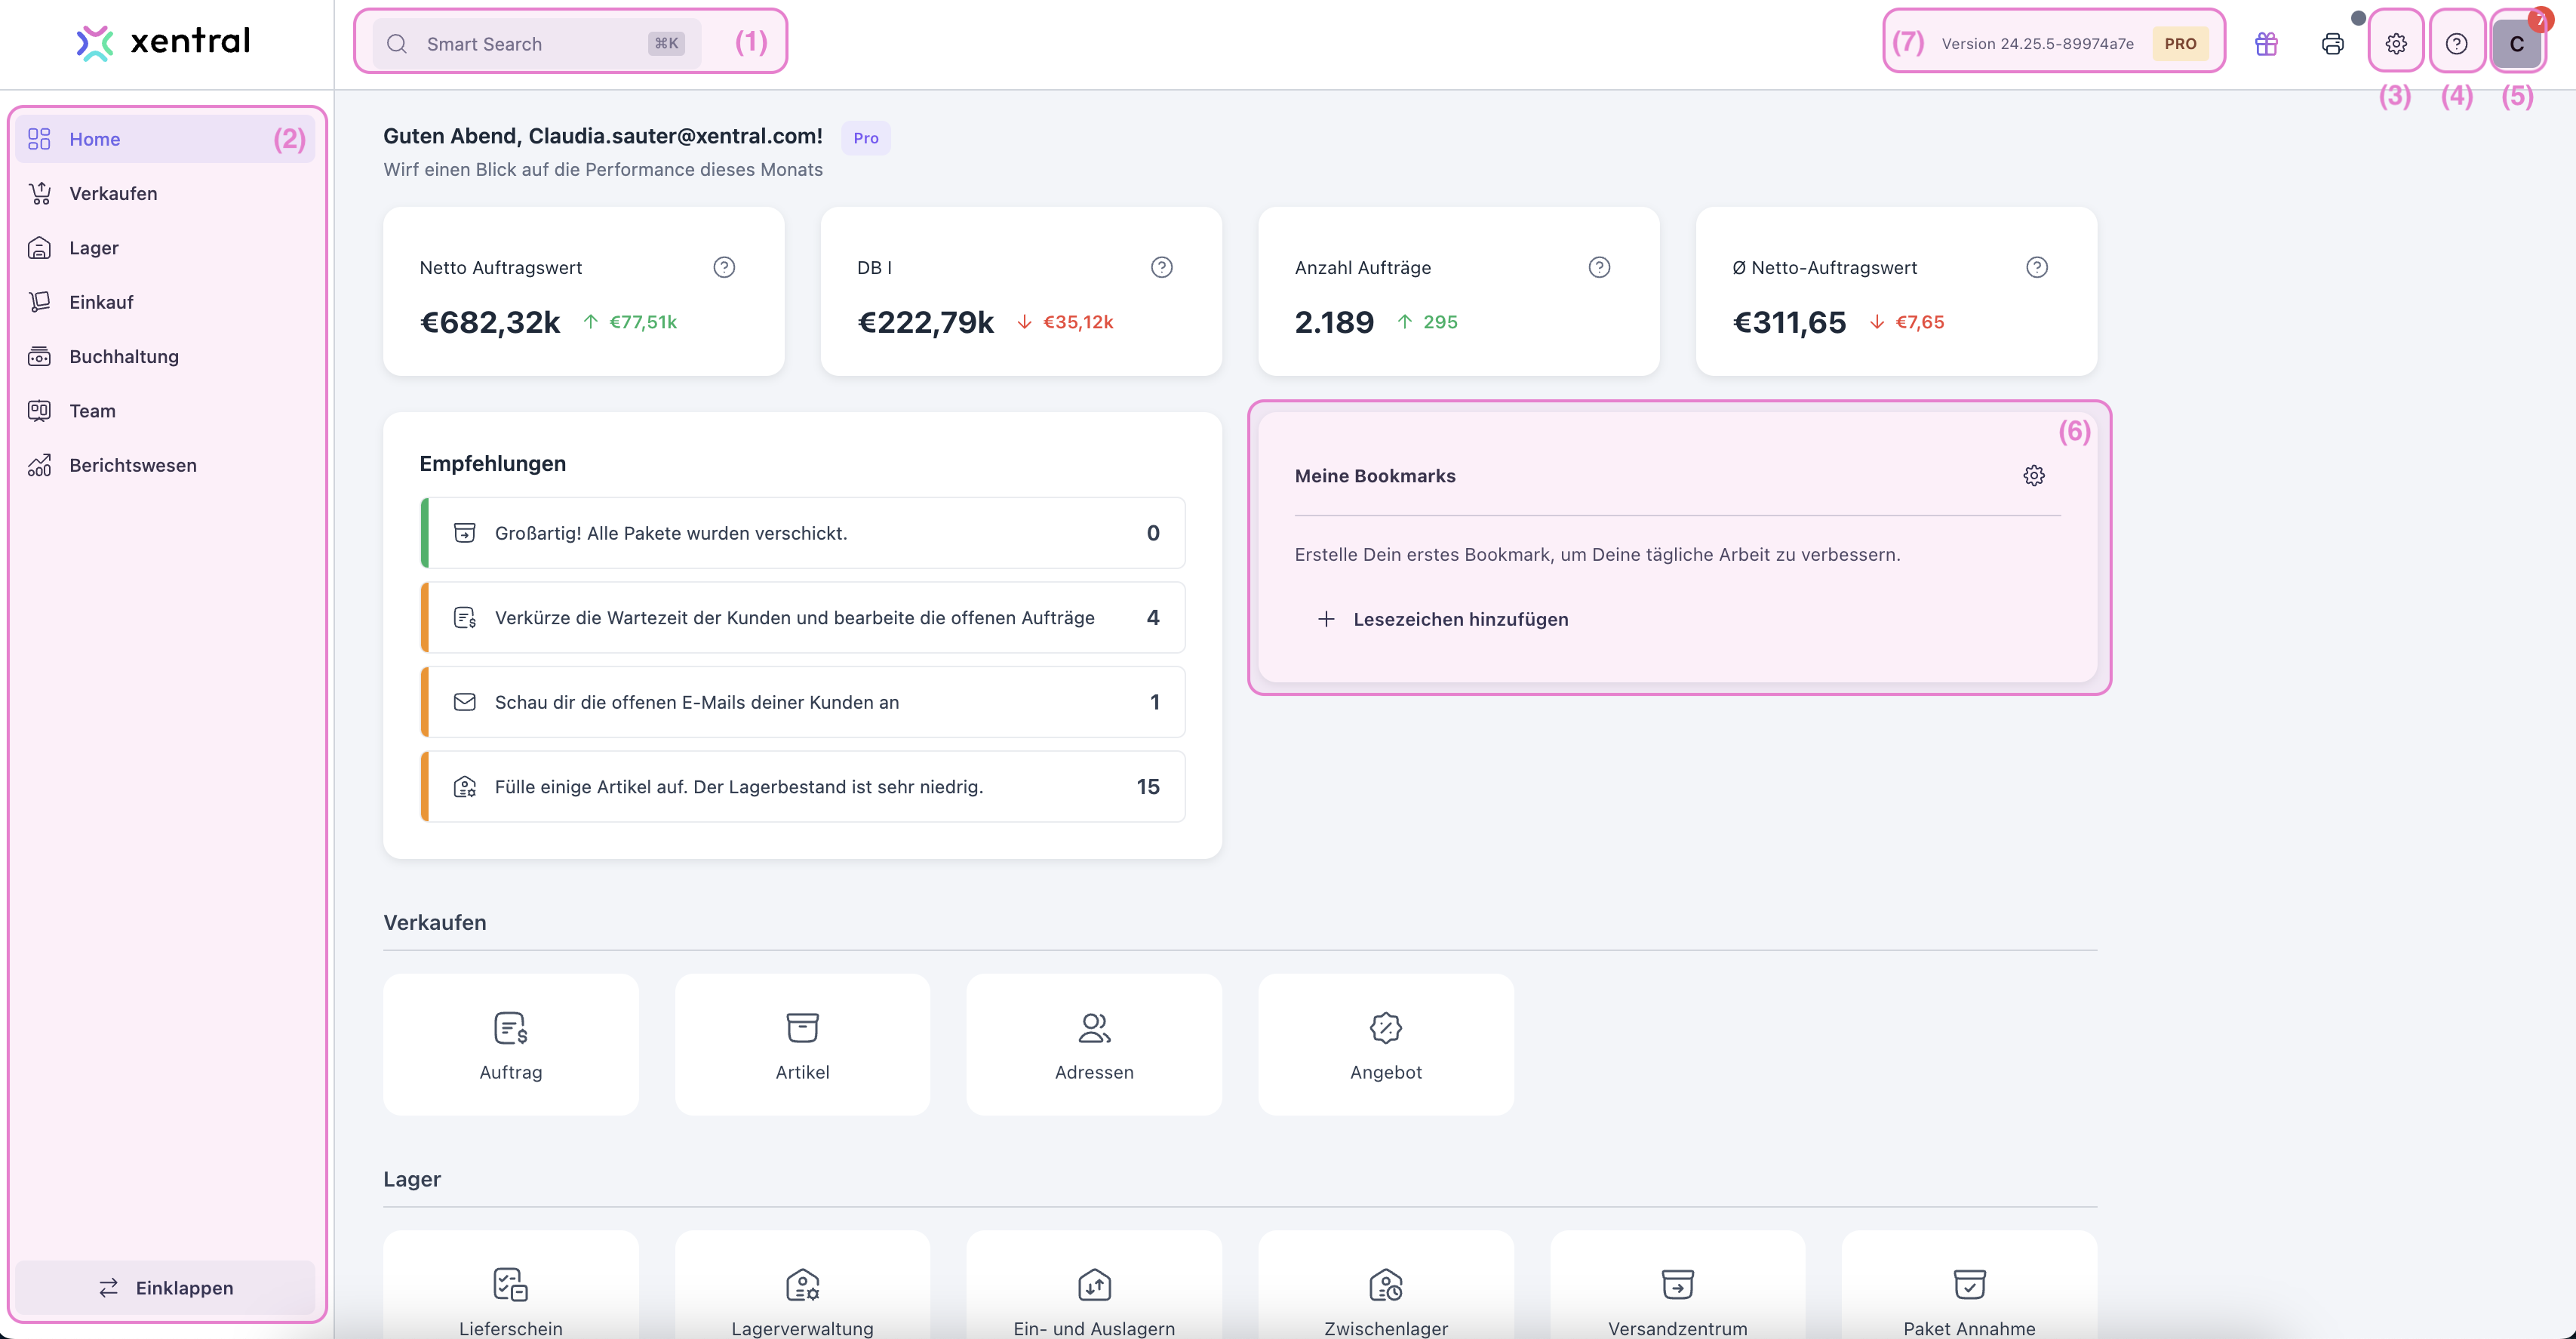Open the Auftrag tile
2576x1339 pixels.
click(510, 1044)
